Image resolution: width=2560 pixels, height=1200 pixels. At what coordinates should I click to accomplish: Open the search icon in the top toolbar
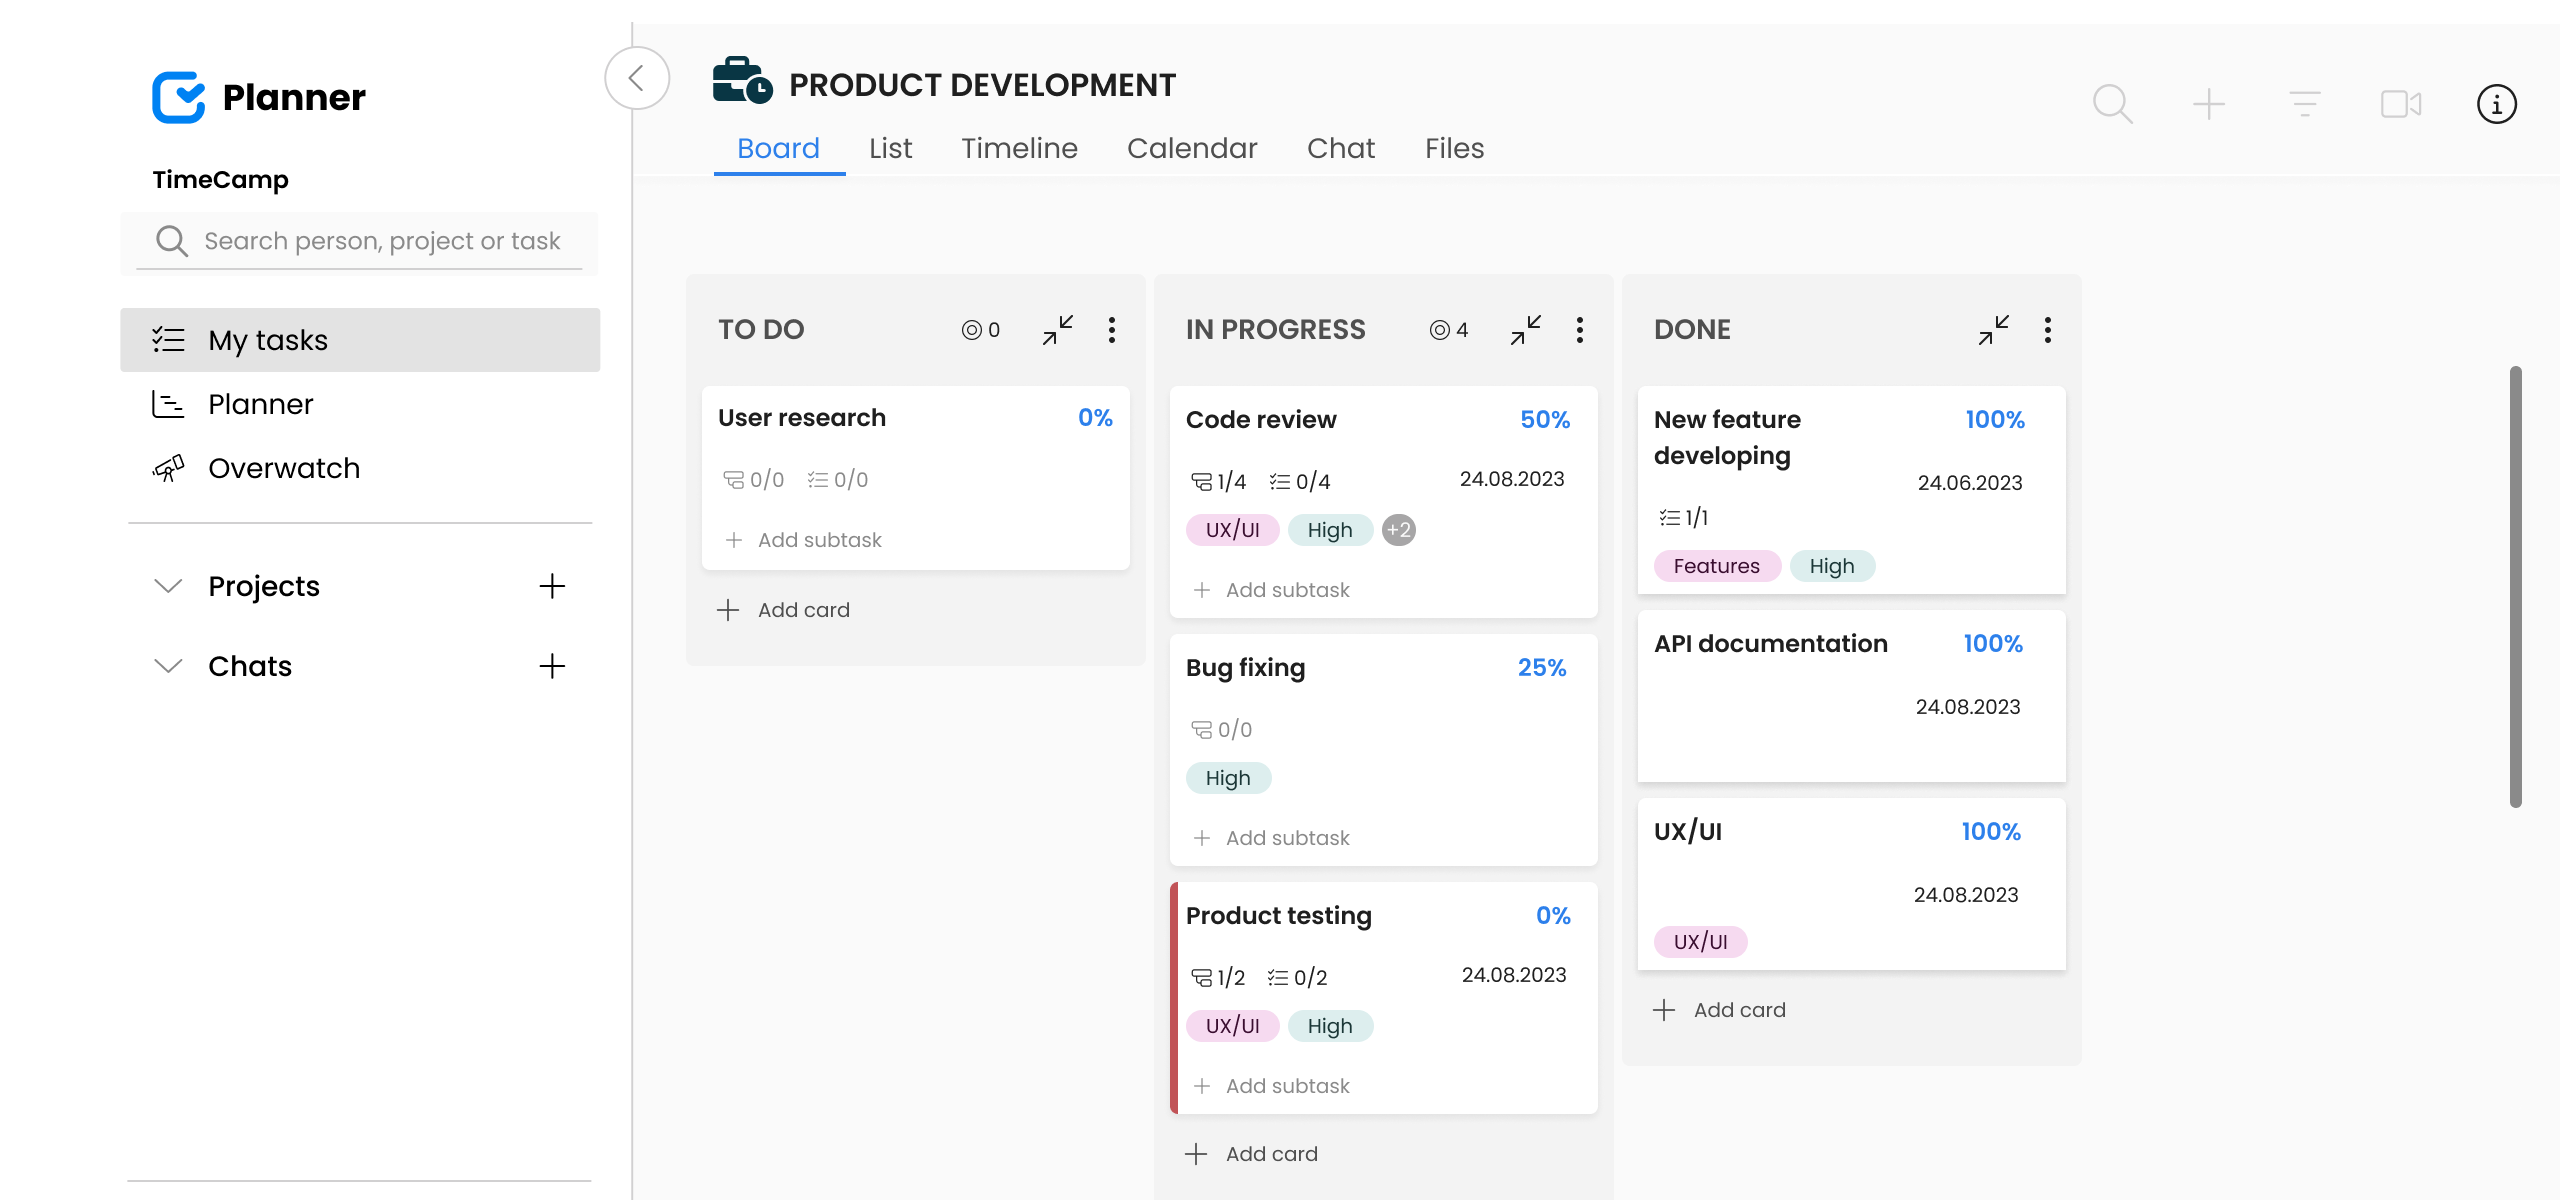(2112, 103)
